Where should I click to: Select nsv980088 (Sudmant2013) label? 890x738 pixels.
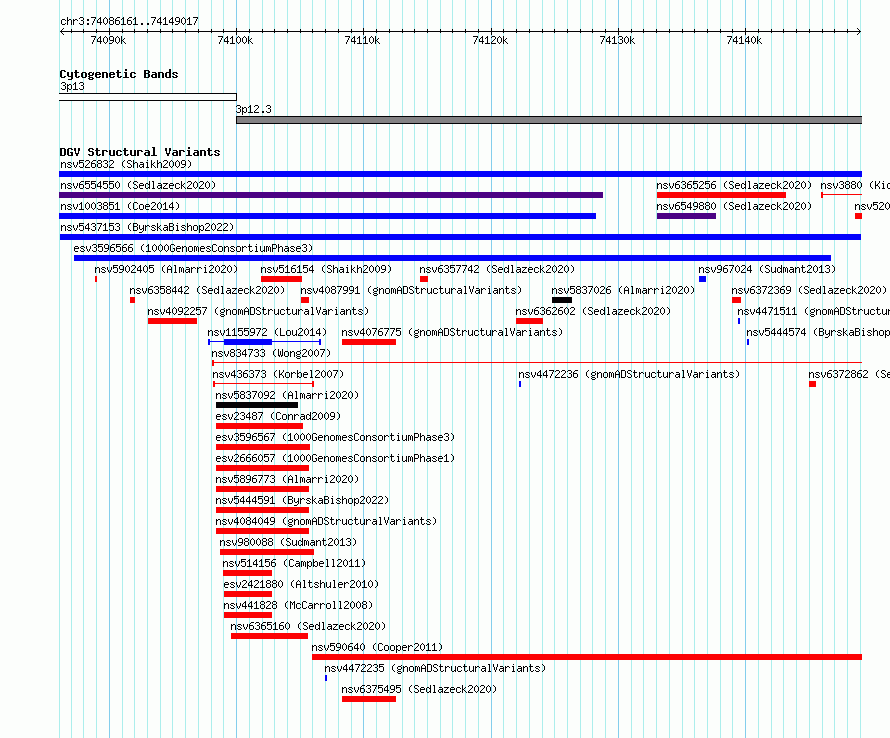[x=288, y=542]
